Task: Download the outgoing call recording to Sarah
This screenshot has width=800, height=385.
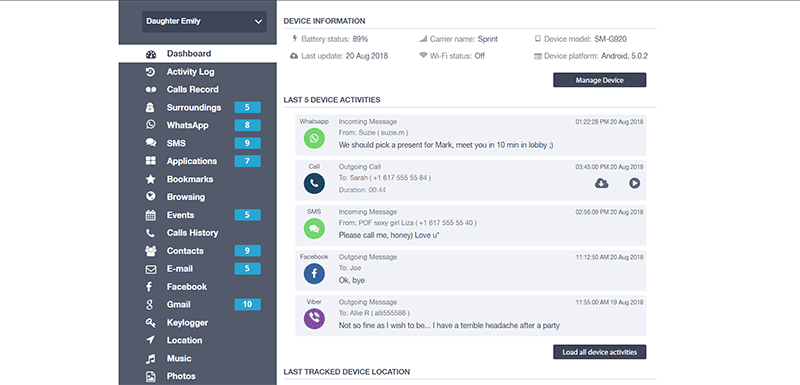Action: [x=602, y=183]
